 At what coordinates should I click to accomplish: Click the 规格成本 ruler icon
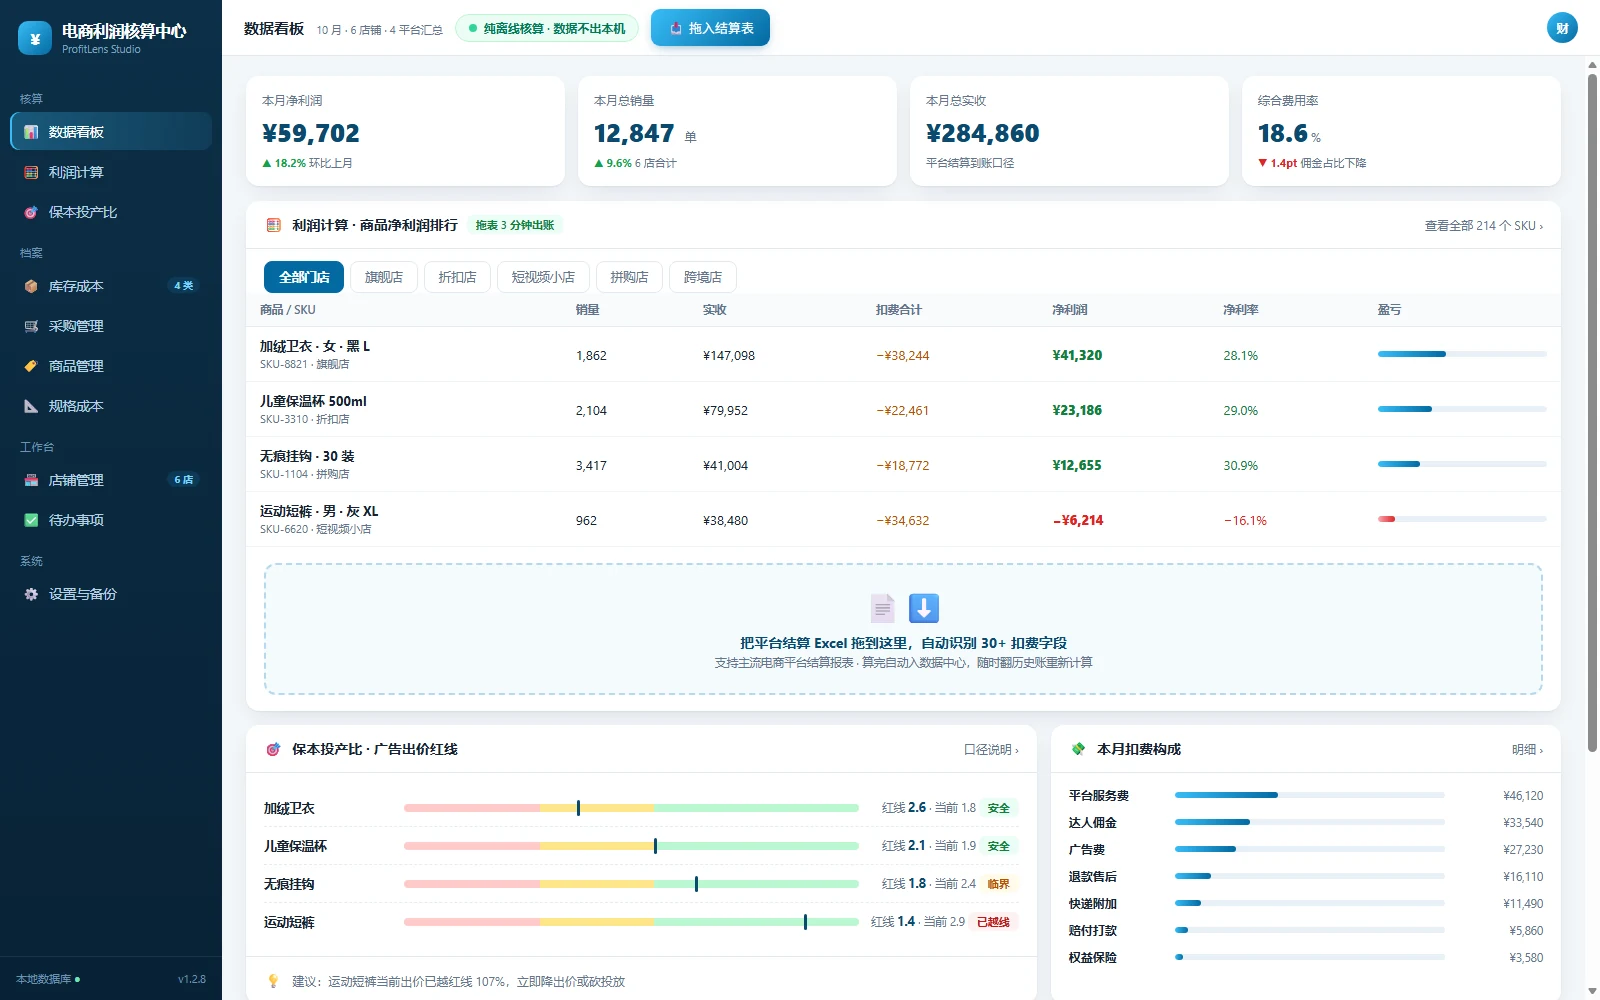click(x=31, y=406)
